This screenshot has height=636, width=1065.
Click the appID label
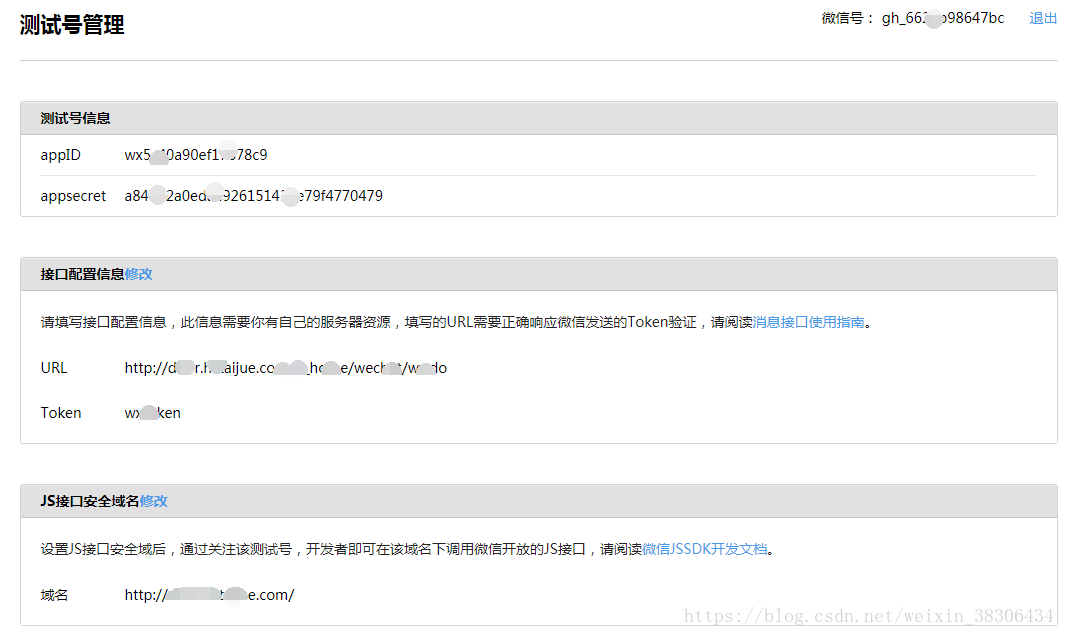60,155
